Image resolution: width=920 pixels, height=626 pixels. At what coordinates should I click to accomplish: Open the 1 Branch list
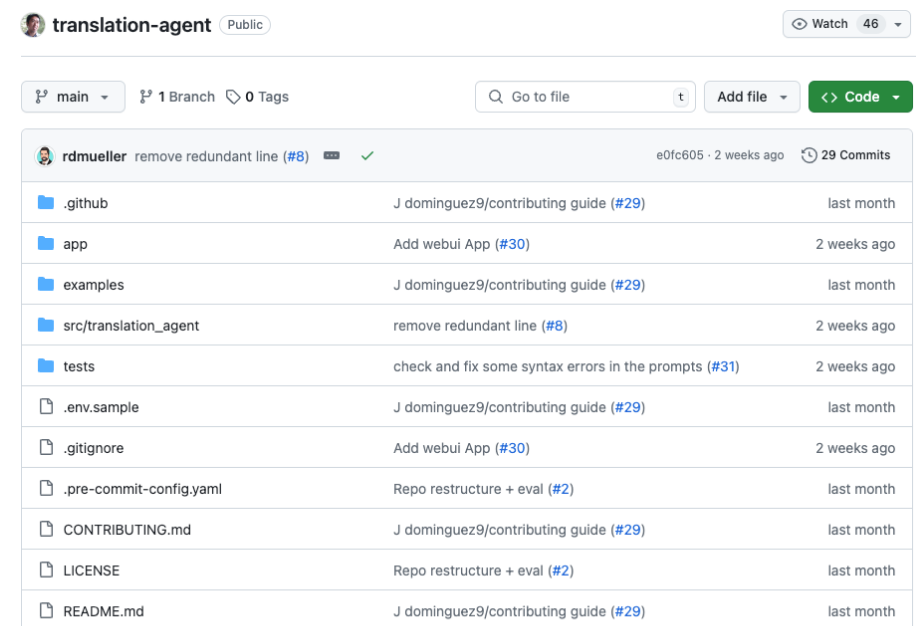pos(177,97)
